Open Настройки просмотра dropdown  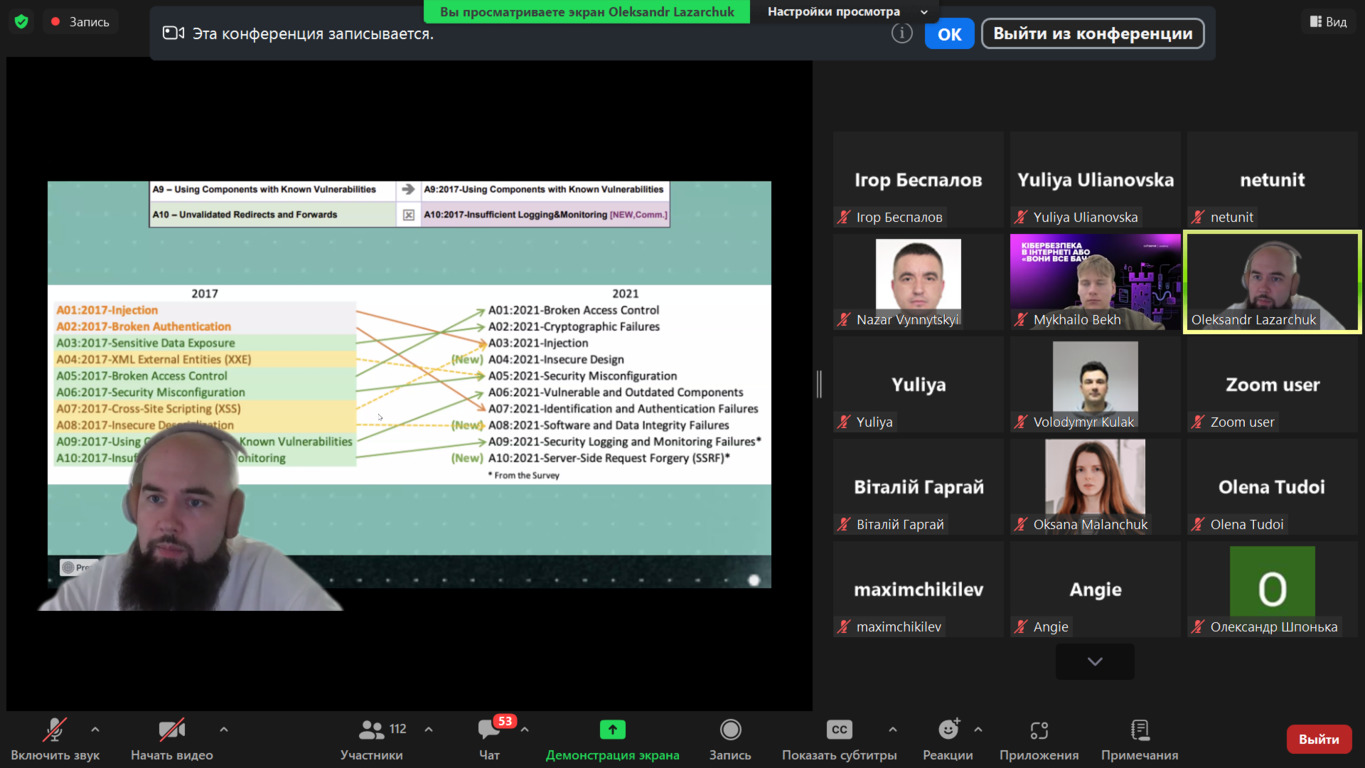(848, 11)
